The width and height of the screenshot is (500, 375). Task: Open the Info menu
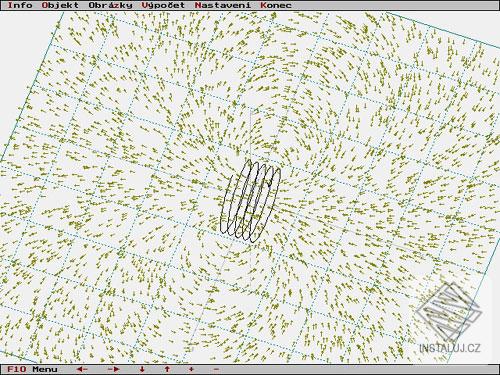click(20, 5)
